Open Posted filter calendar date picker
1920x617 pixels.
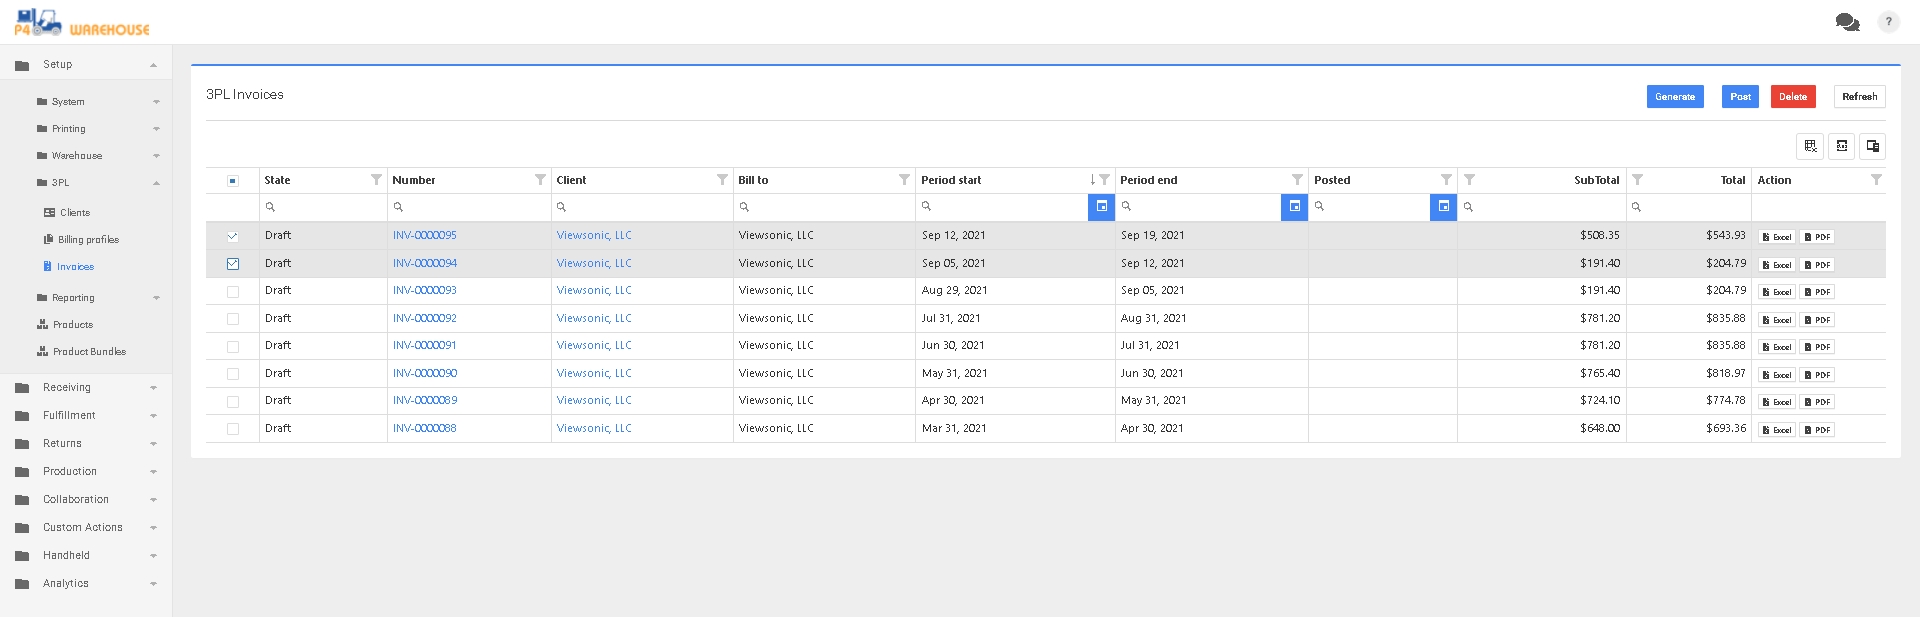[1443, 207]
